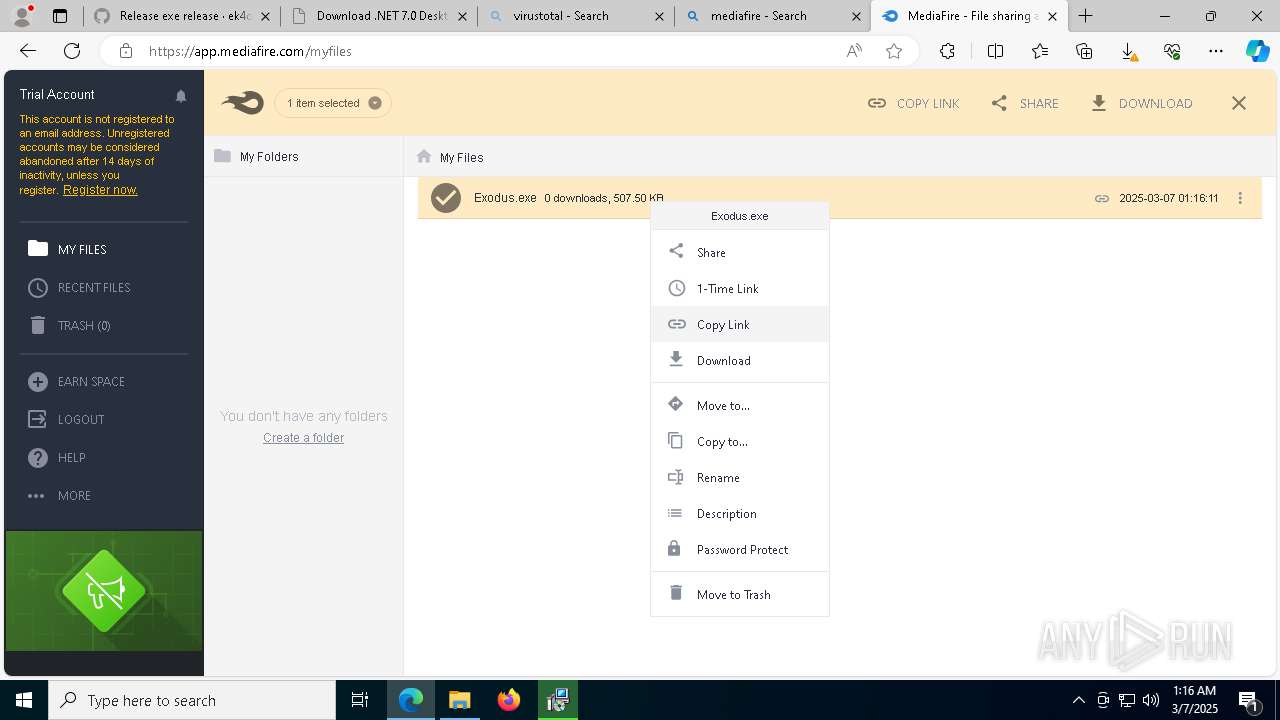The width and height of the screenshot is (1280, 720).
Task: Click COPY LINK in the top action bar
Action: [914, 103]
